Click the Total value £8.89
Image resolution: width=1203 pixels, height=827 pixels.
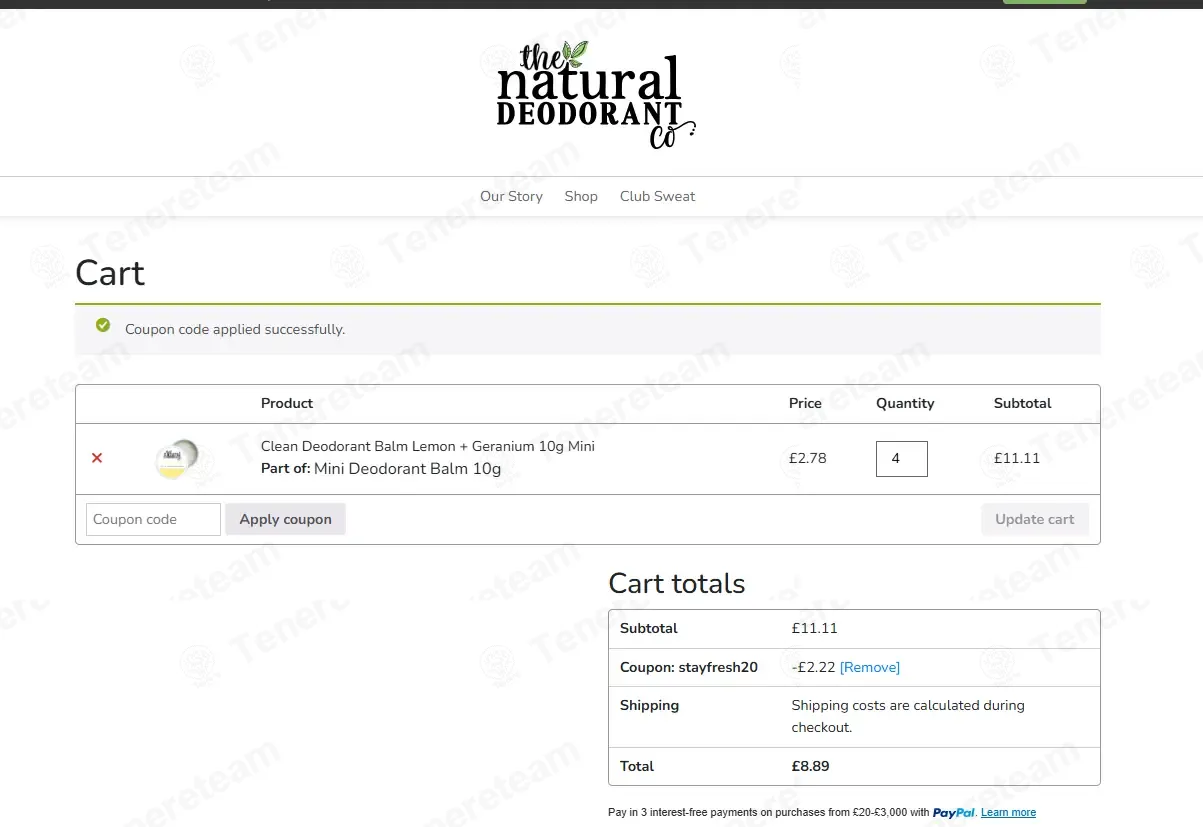pyautogui.click(x=811, y=766)
